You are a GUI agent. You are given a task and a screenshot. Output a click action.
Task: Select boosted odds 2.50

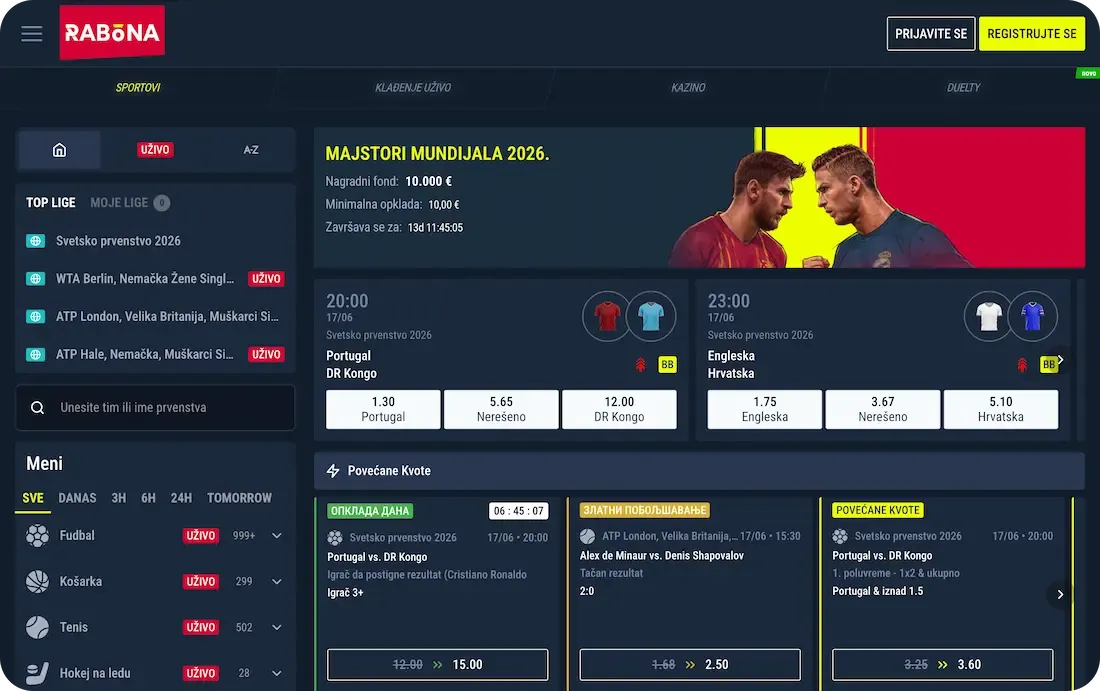pyautogui.click(x=690, y=664)
